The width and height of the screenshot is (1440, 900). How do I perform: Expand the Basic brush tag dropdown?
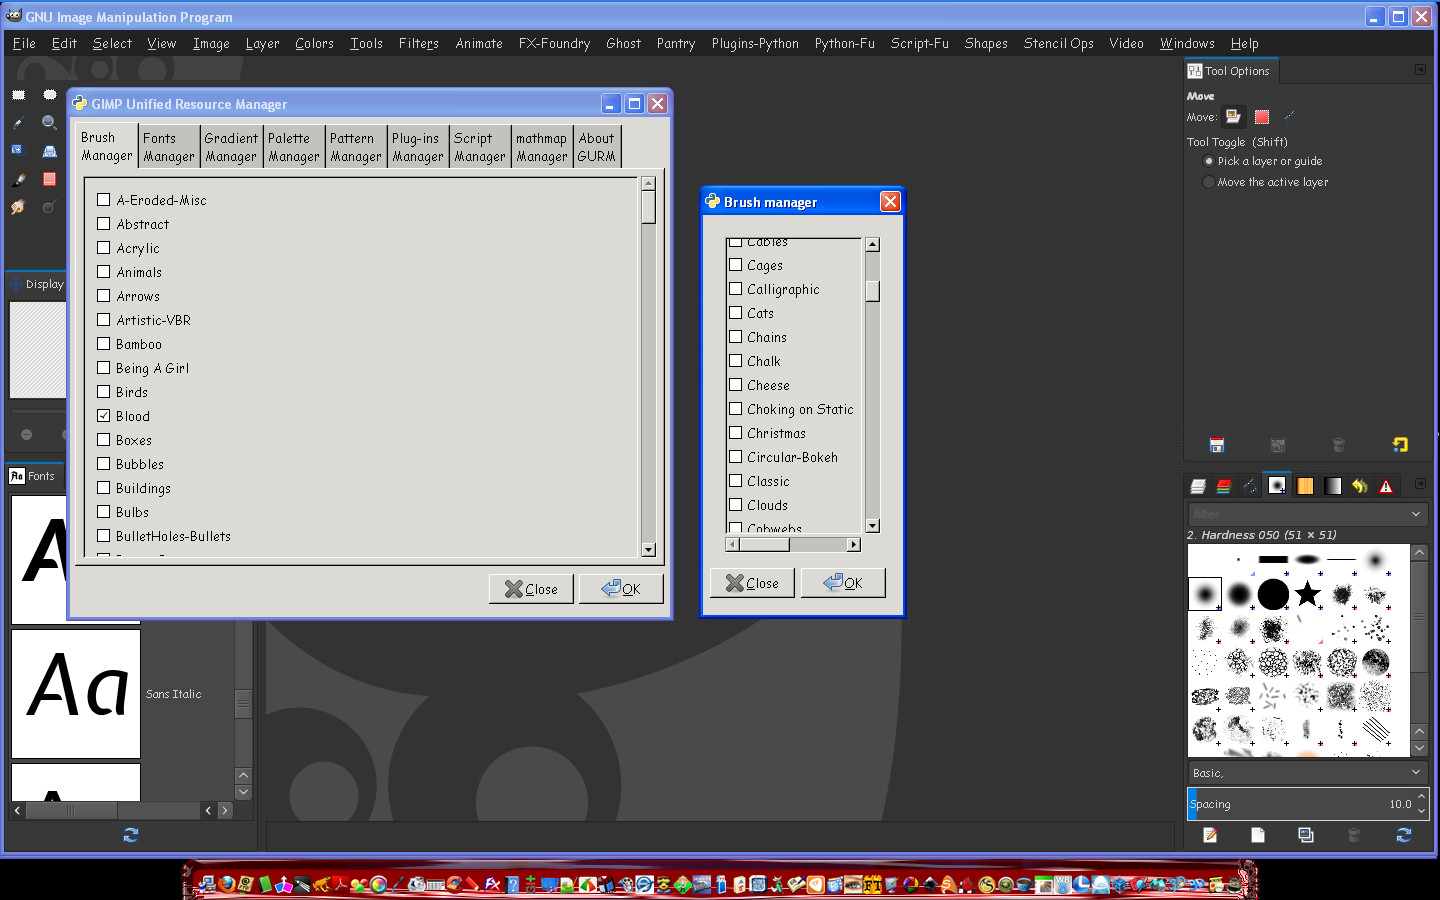click(1416, 772)
